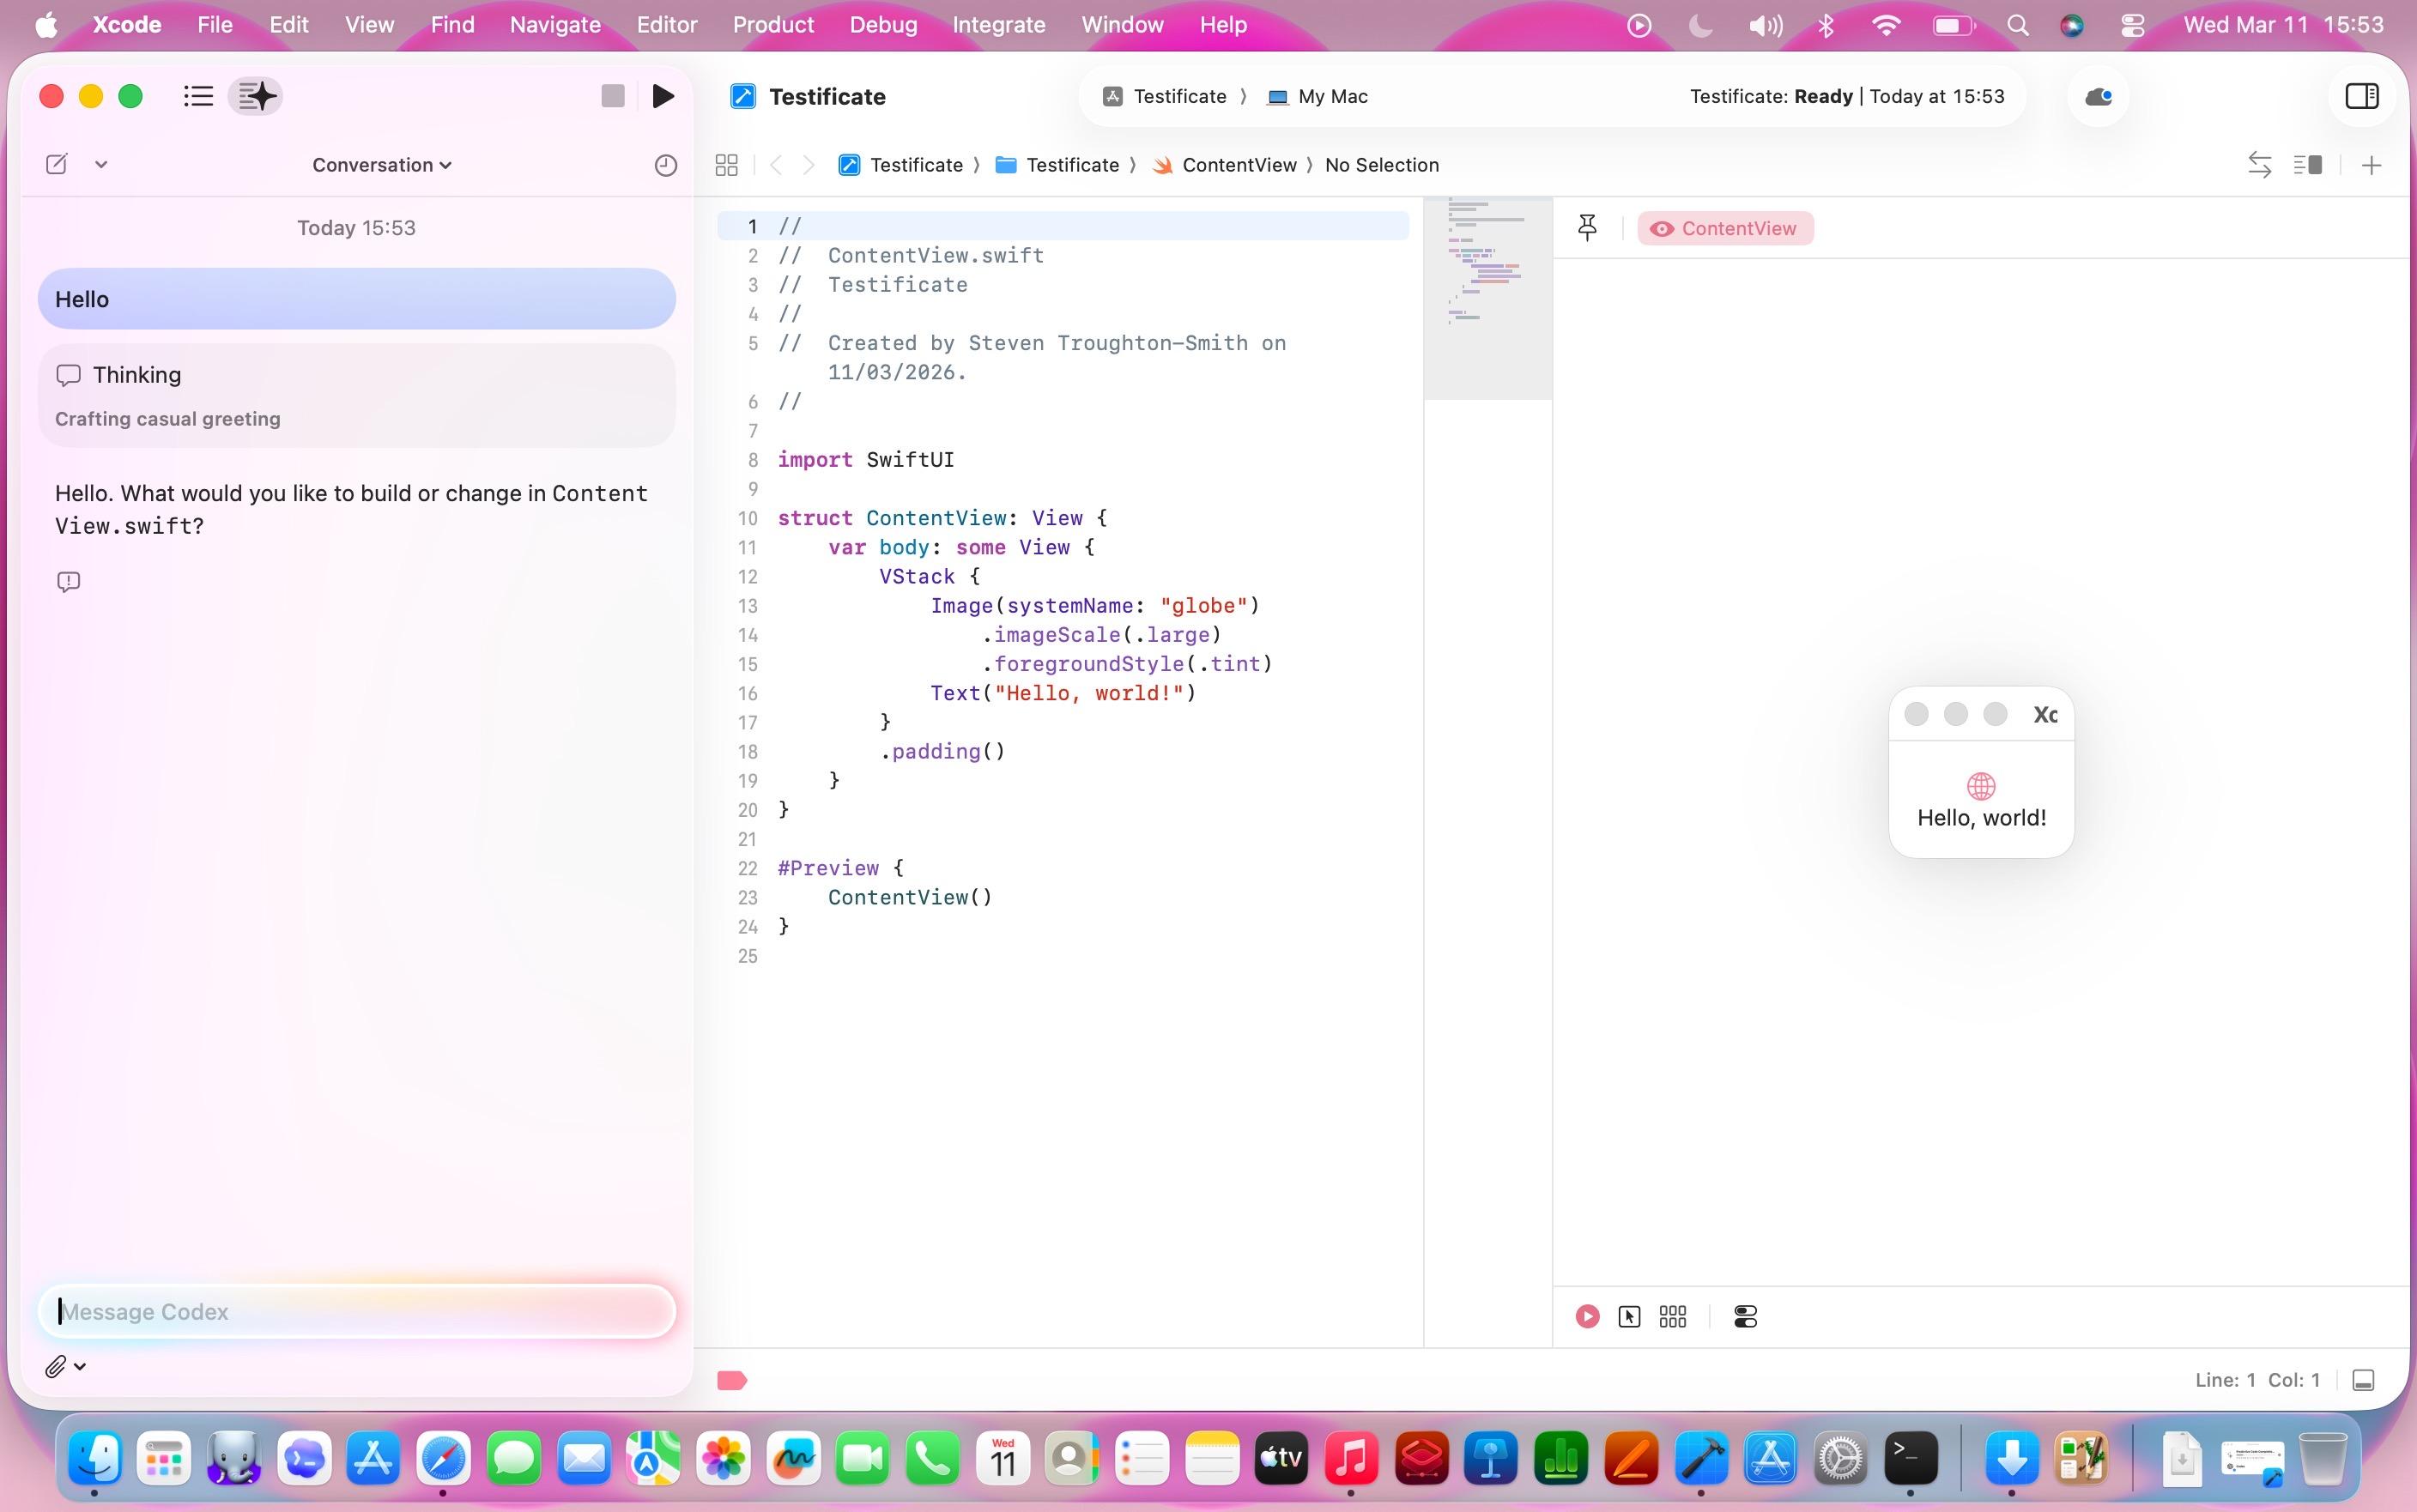Select the Testificate folder breadcrumb
2417x1512 pixels.
(1058, 165)
